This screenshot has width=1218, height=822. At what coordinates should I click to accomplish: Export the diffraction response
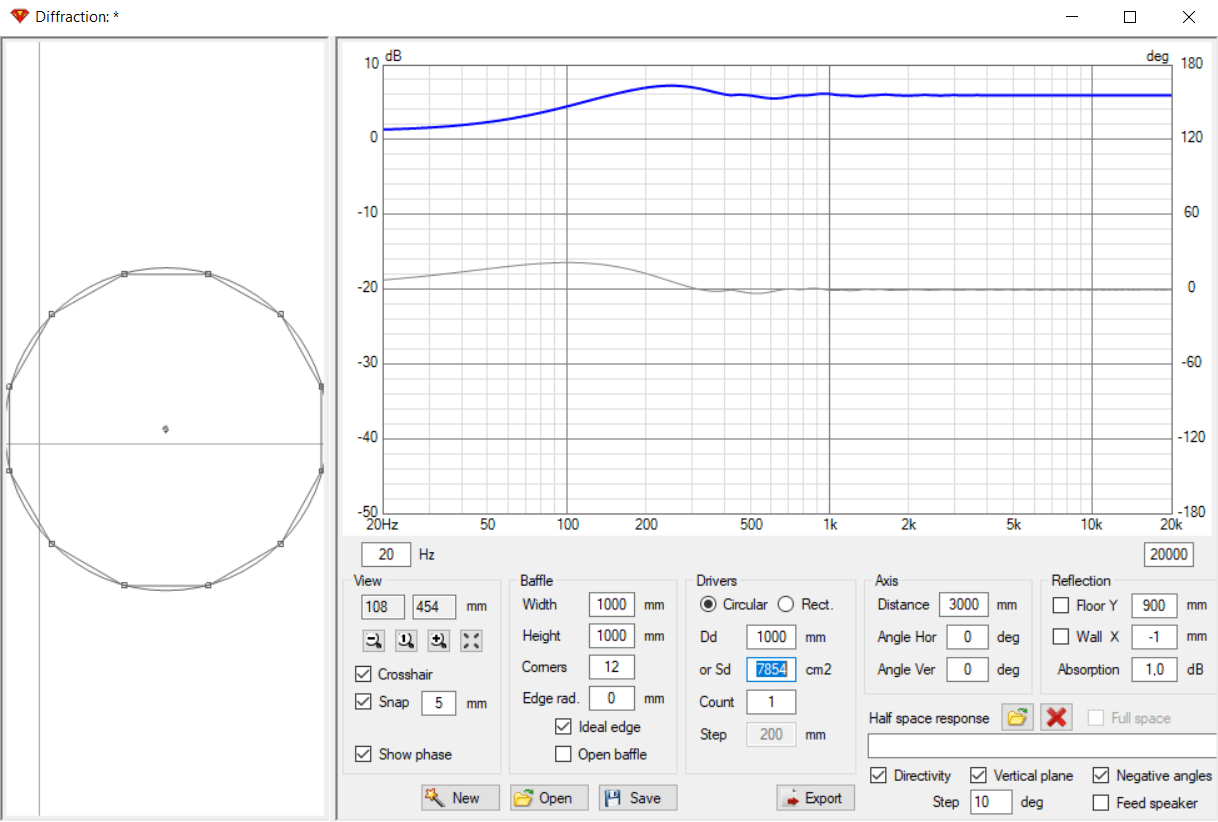(815, 797)
